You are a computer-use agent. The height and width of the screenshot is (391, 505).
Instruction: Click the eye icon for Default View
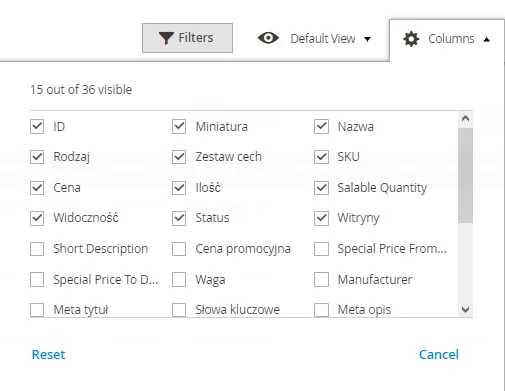coord(268,38)
